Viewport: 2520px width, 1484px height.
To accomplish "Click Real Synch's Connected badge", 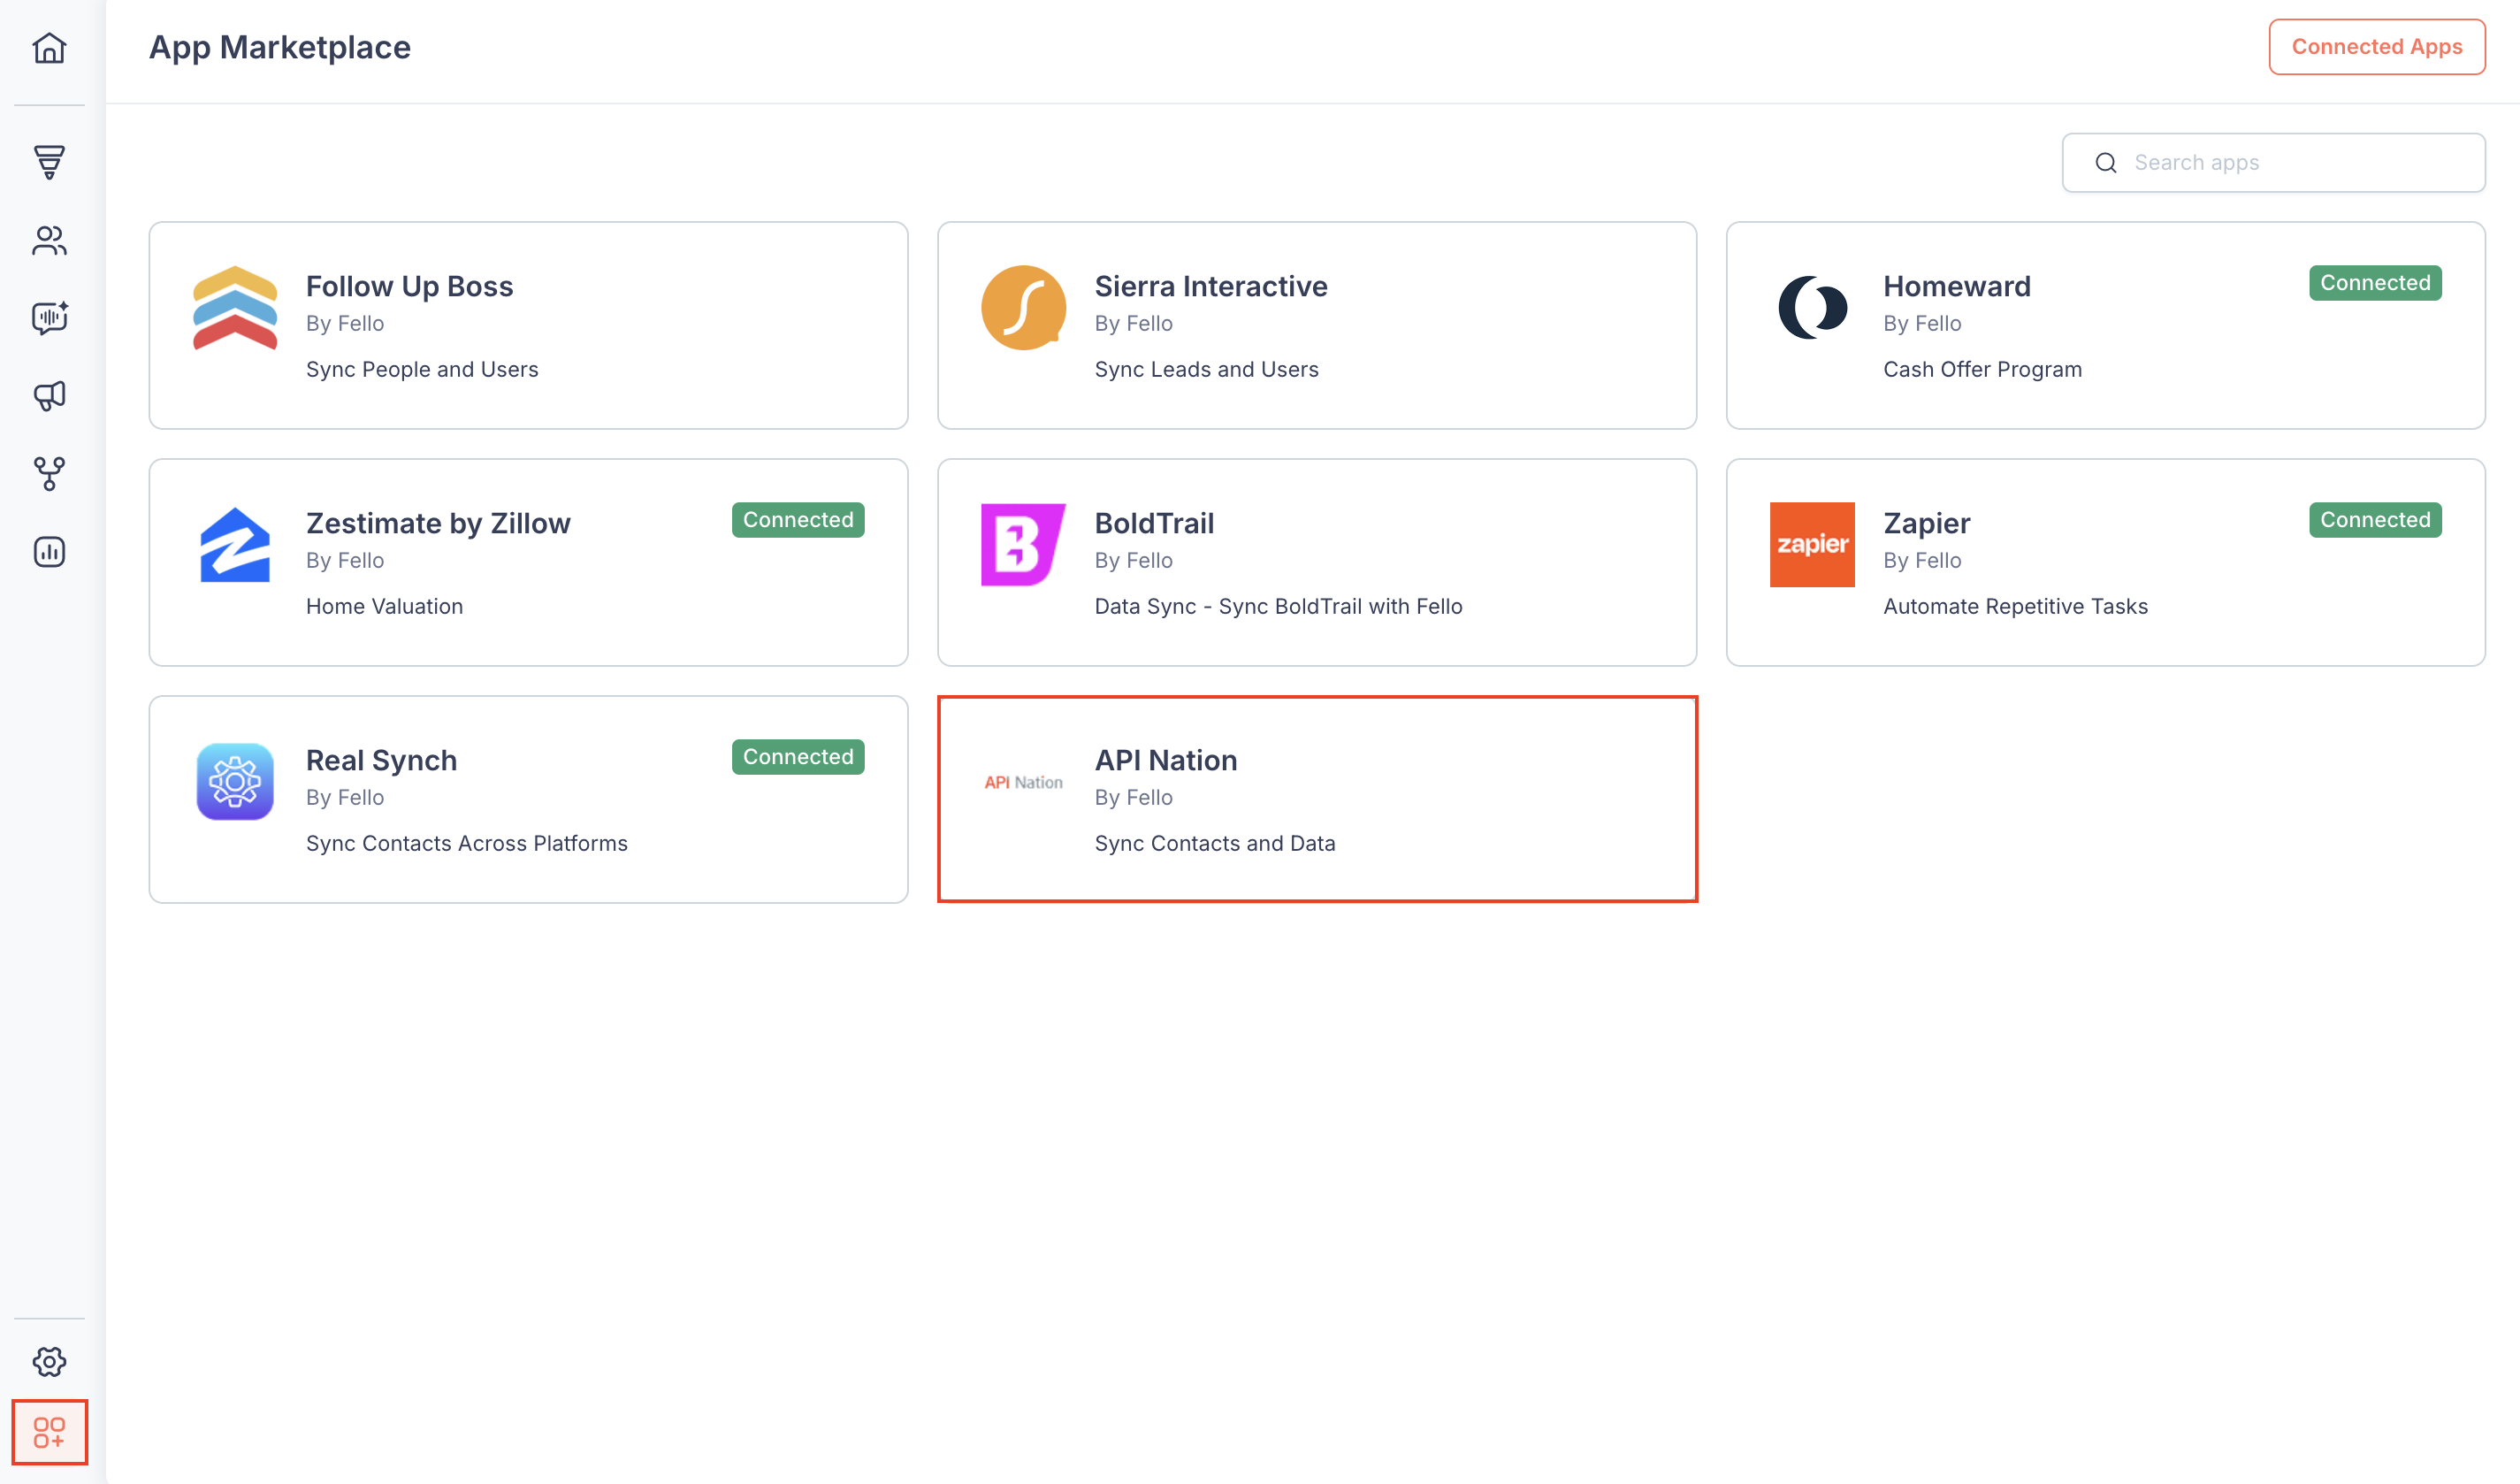I will (x=798, y=757).
